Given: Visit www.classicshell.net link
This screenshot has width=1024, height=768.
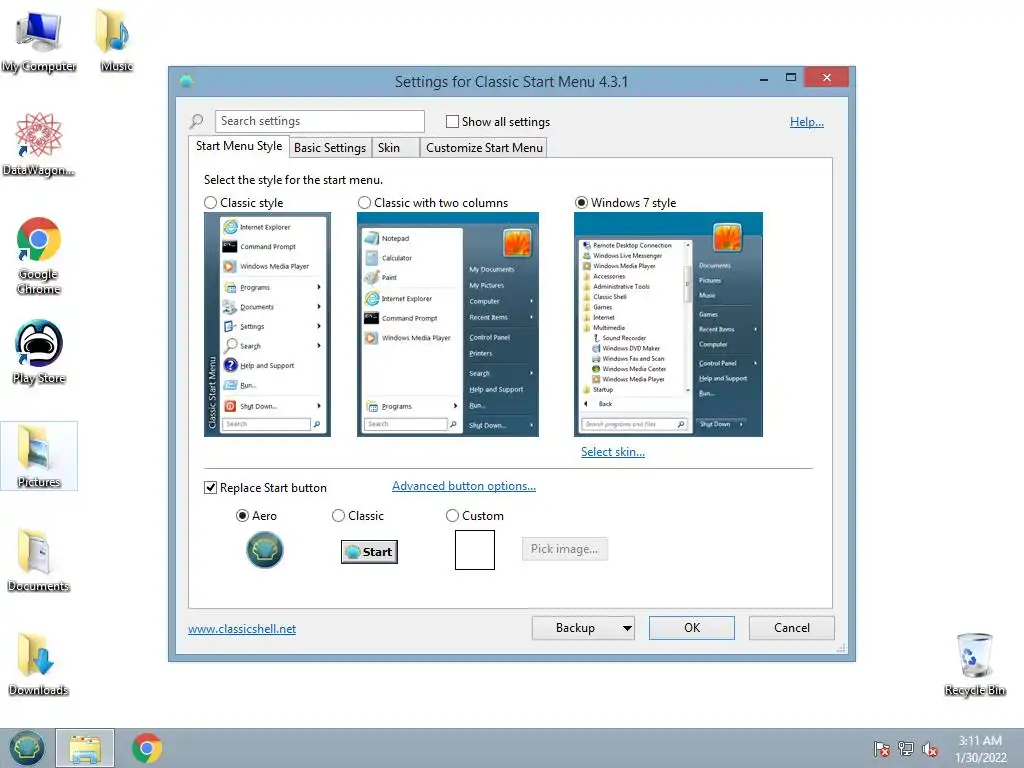Looking at the screenshot, I should click(242, 629).
